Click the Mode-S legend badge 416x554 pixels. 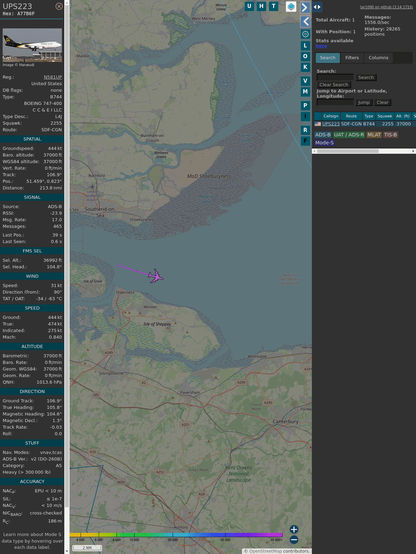pyautogui.click(x=324, y=143)
